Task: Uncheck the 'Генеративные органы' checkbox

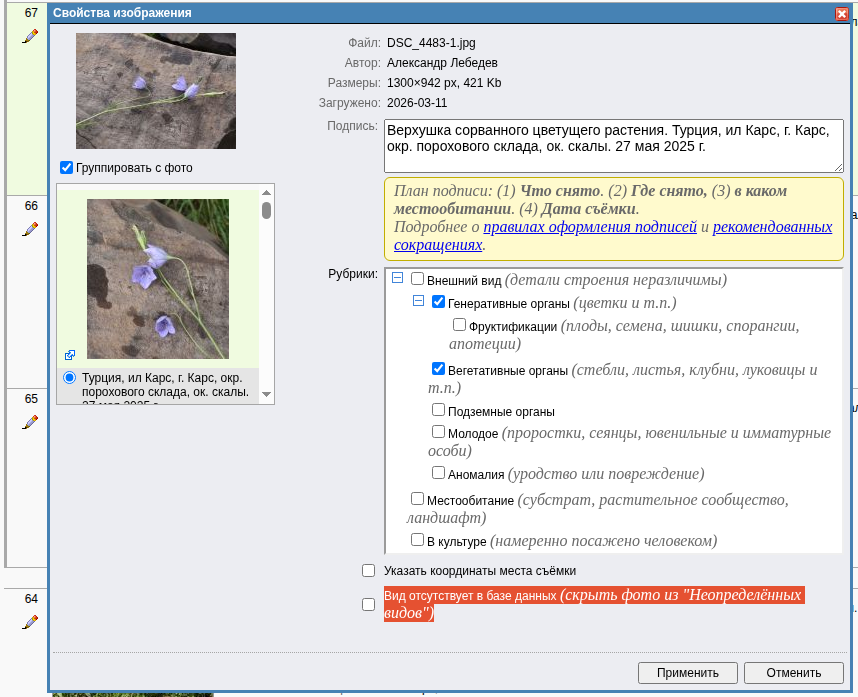Action: pyautogui.click(x=438, y=302)
